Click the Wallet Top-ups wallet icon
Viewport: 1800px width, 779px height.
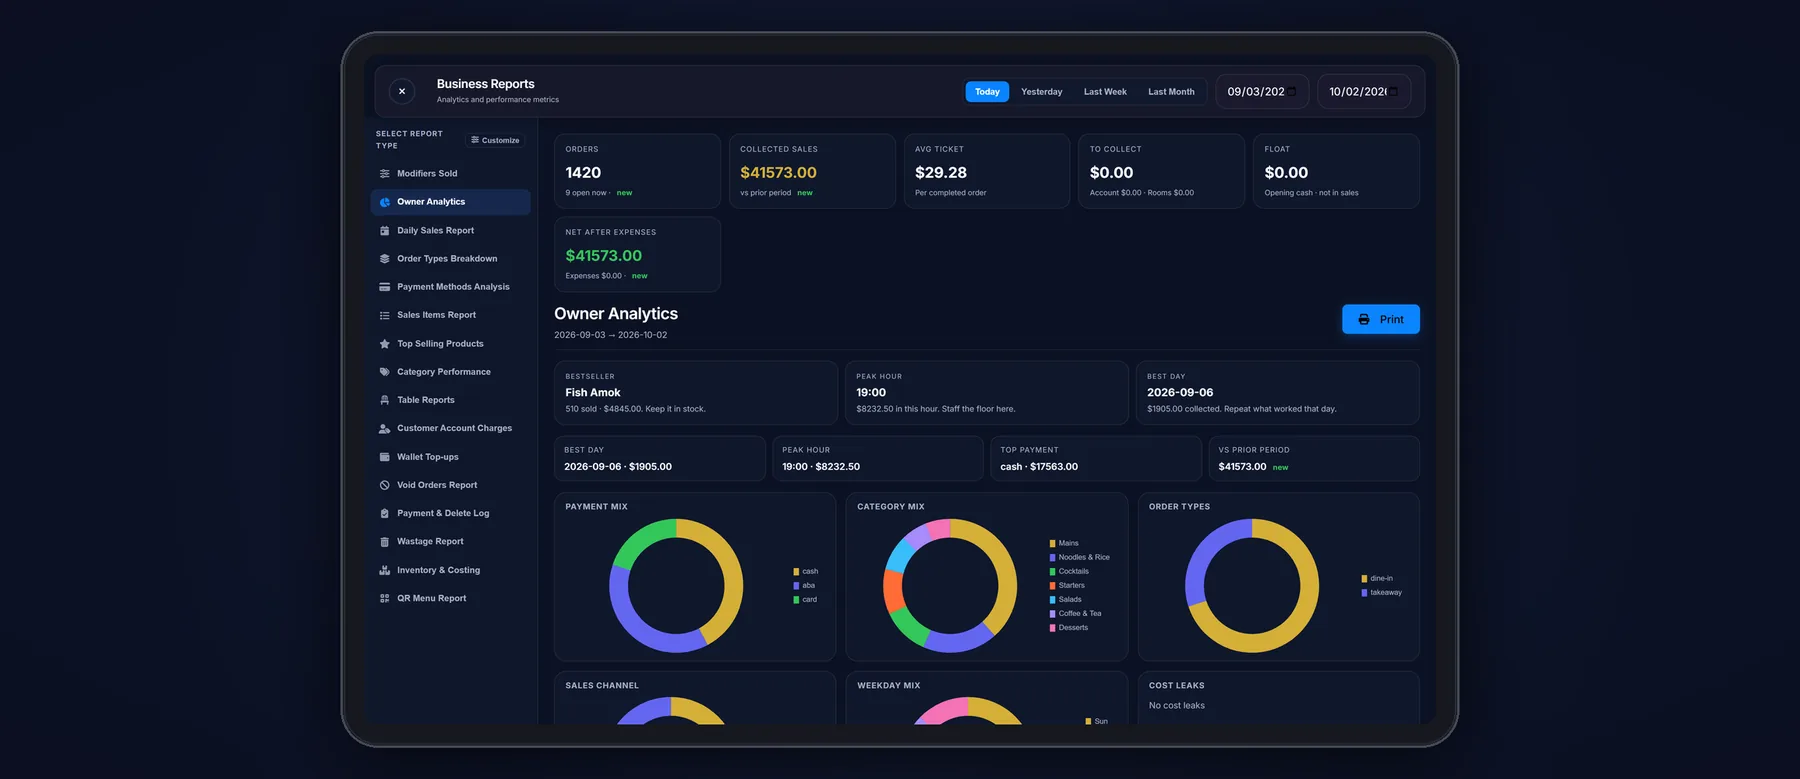tap(385, 457)
